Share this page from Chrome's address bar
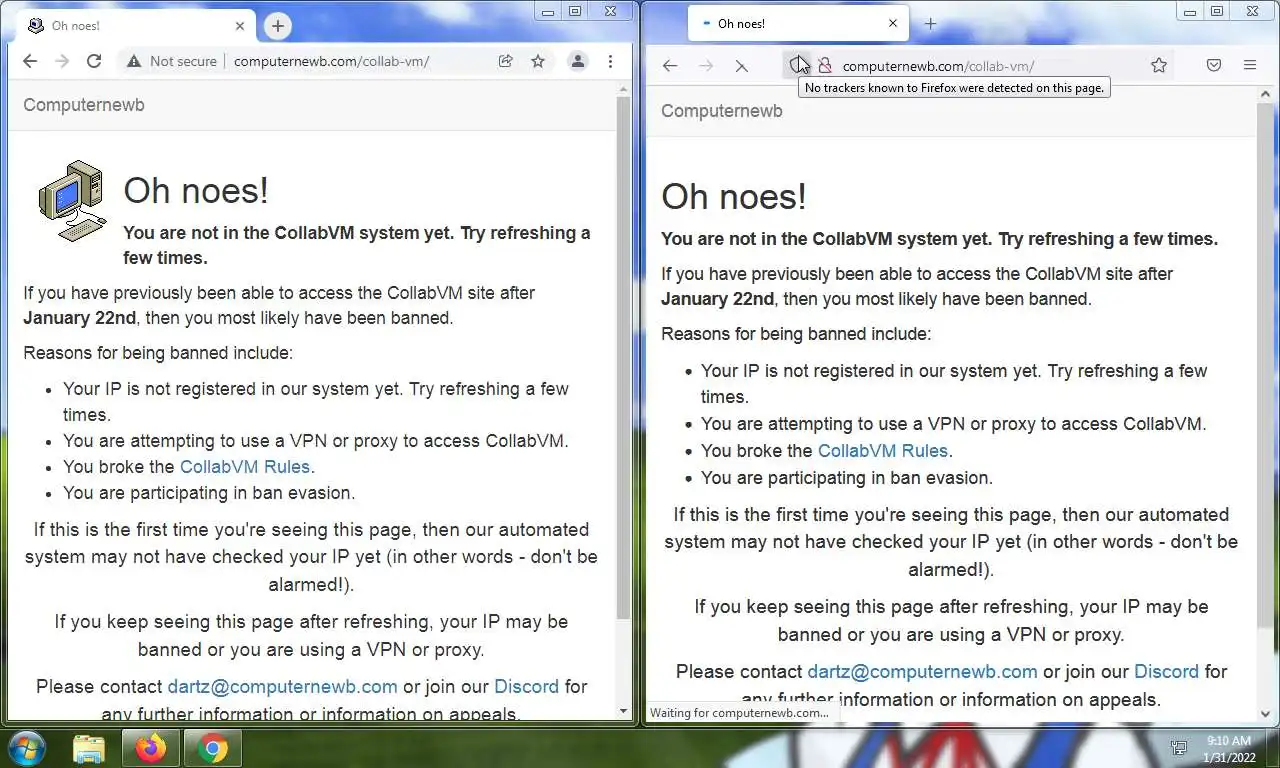This screenshot has width=1280, height=768. tap(506, 61)
